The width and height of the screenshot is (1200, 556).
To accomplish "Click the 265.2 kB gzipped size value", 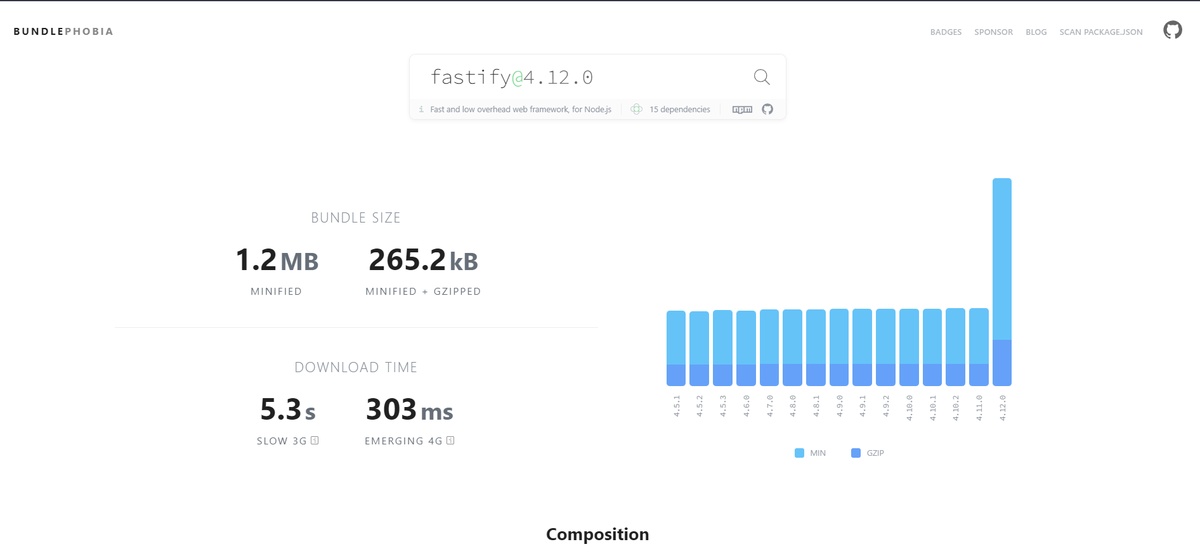I will click(x=423, y=261).
